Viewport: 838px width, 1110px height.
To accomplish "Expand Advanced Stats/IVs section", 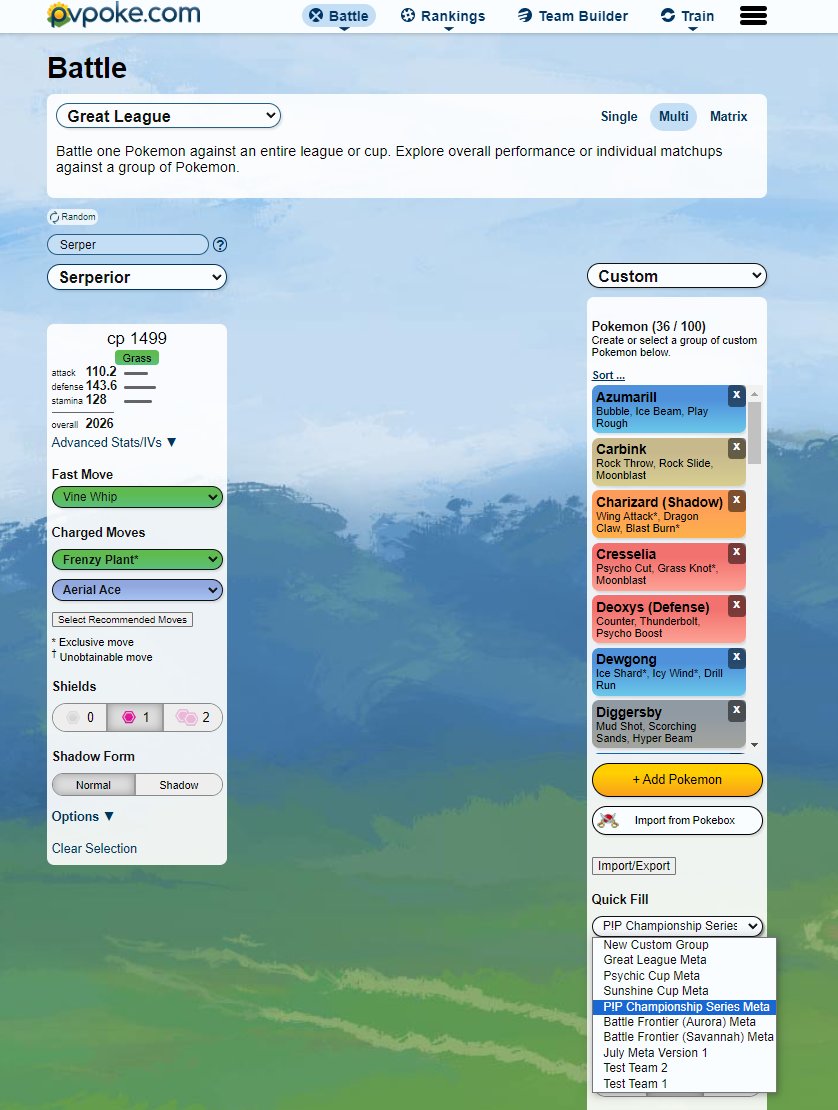I will point(113,442).
